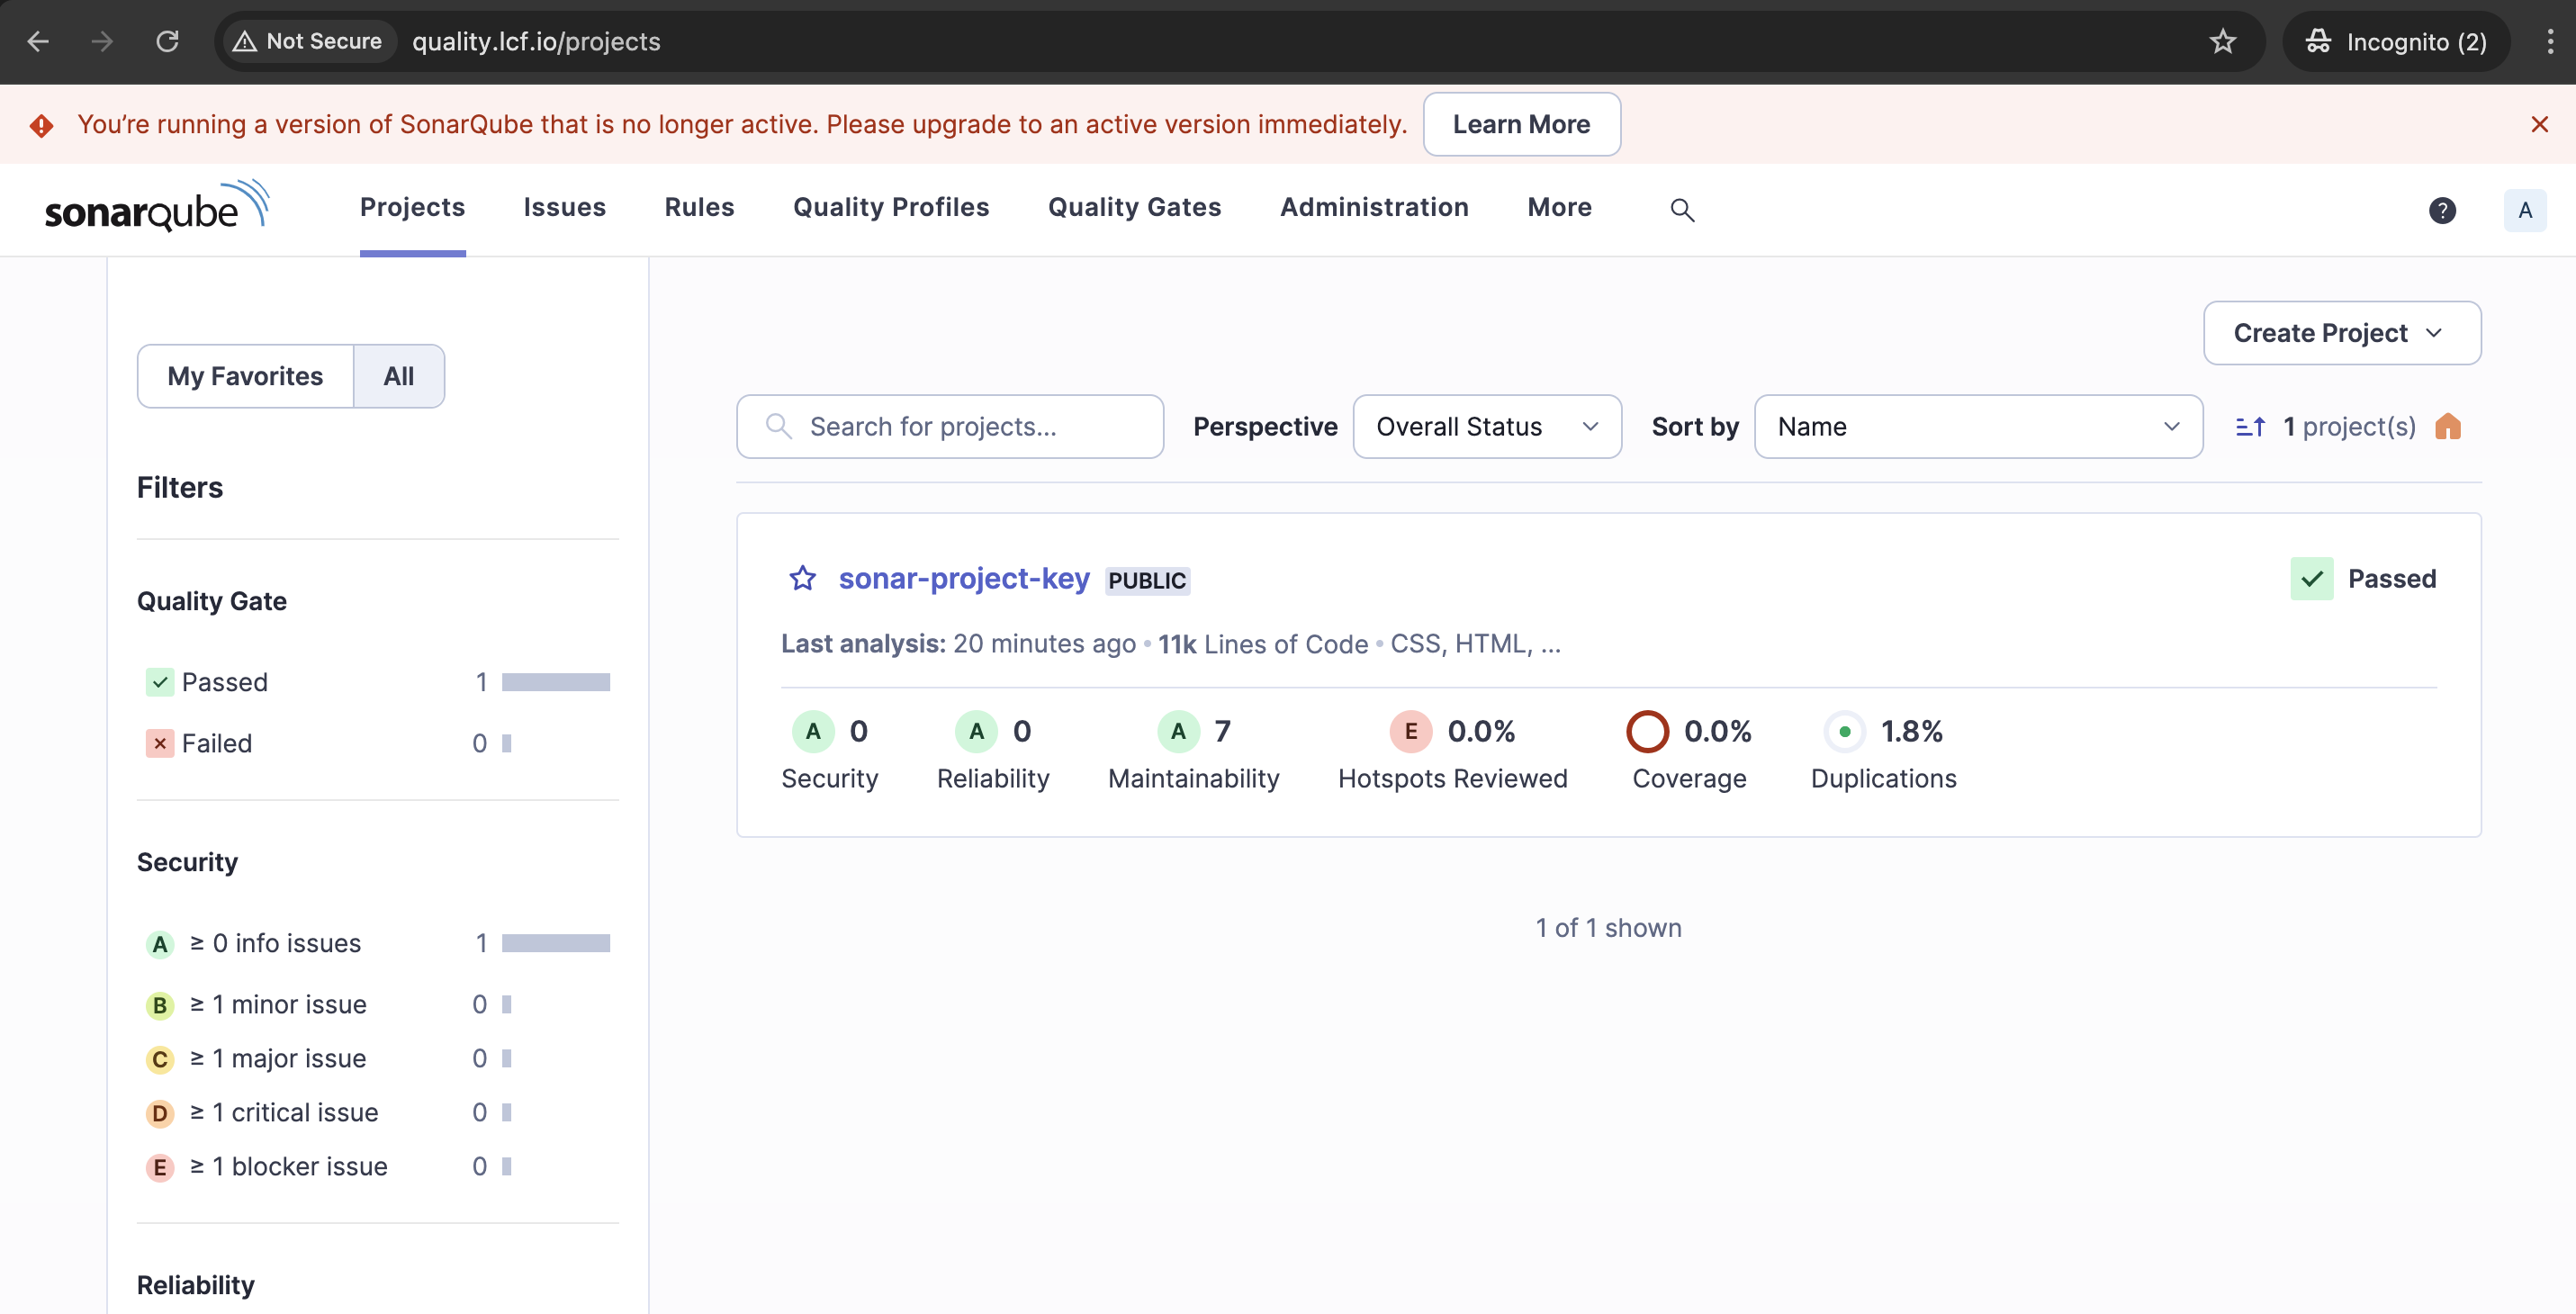The height and width of the screenshot is (1314, 2576).
Task: Bookmark page with browser star icon
Action: (x=2222, y=41)
